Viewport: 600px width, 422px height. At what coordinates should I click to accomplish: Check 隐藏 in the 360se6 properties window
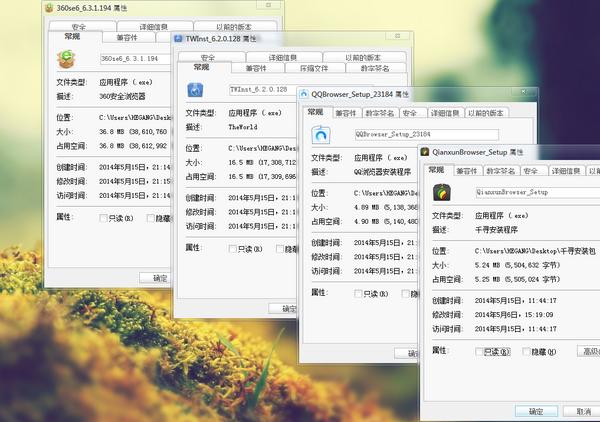pyautogui.click(x=150, y=218)
